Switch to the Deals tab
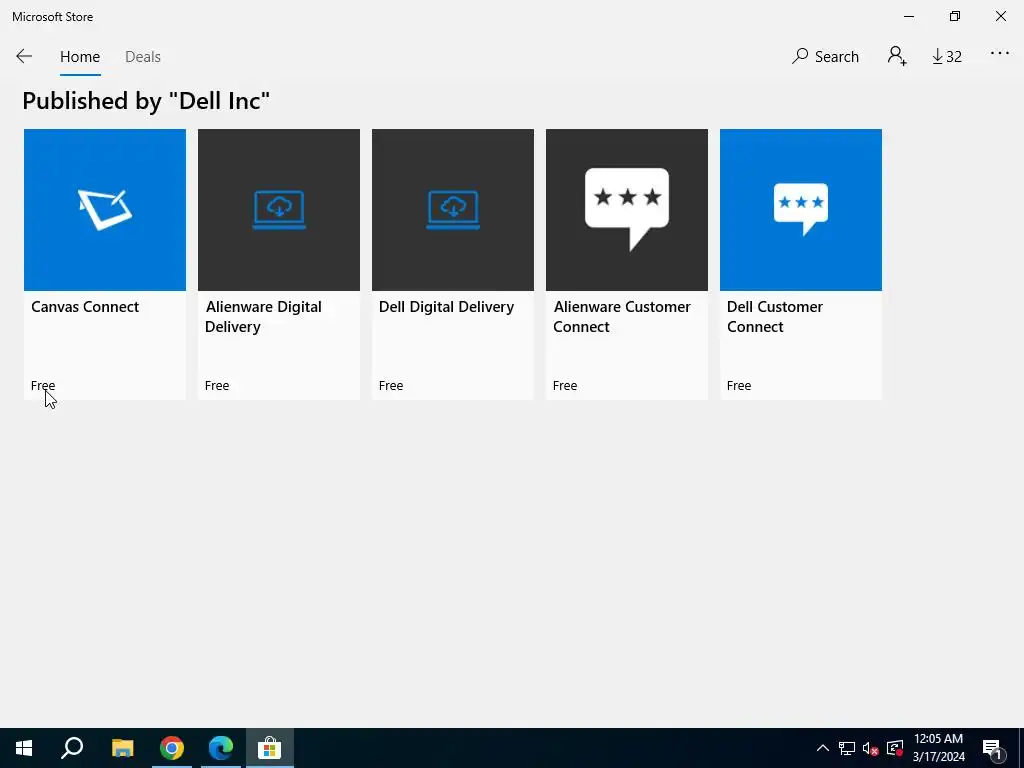1024x768 pixels. (142, 57)
